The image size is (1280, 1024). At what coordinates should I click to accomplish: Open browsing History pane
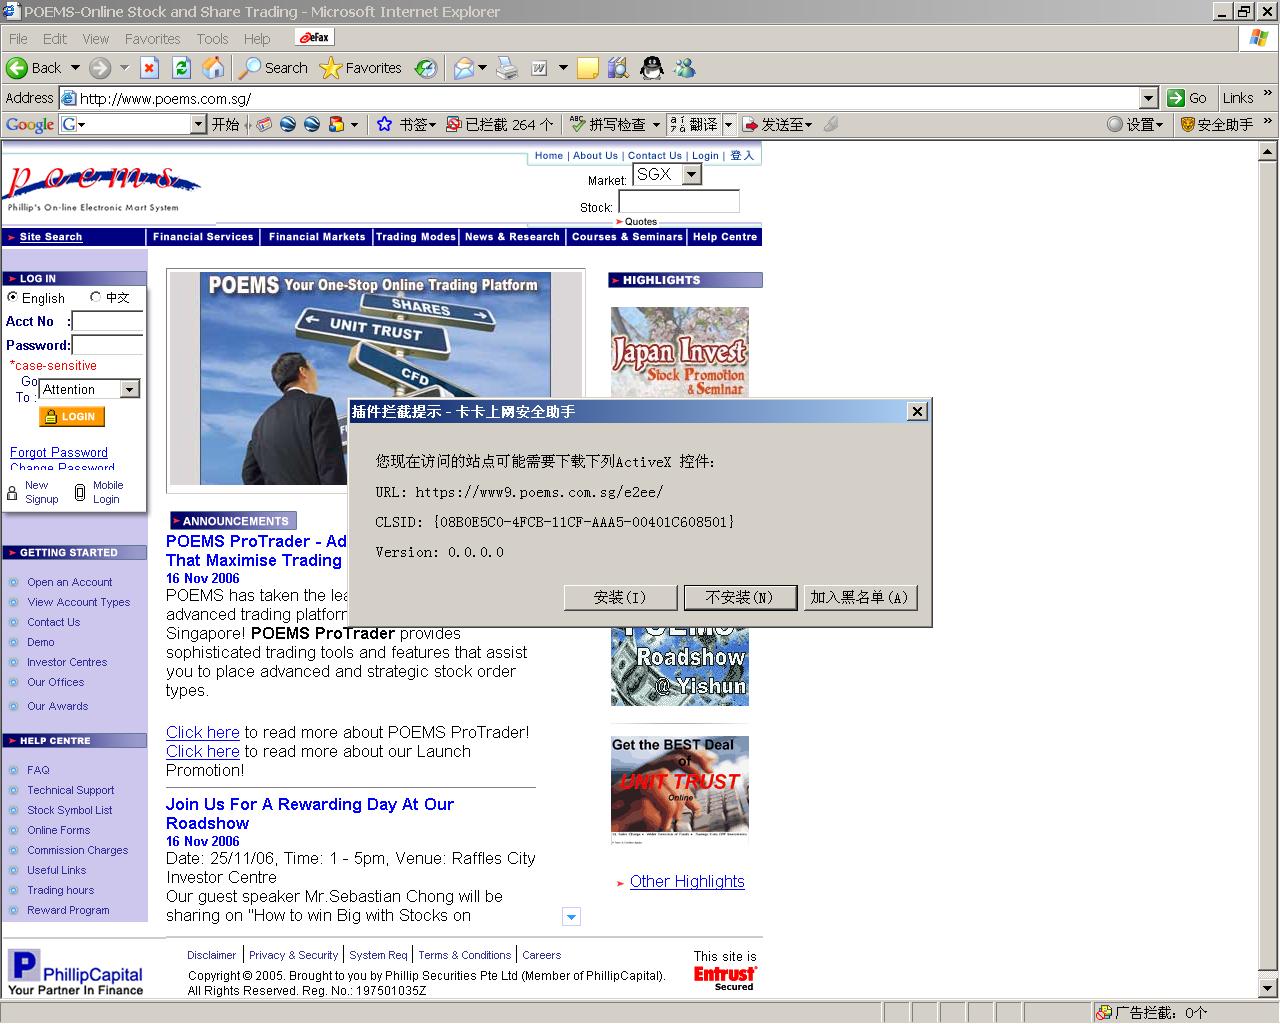(x=426, y=68)
